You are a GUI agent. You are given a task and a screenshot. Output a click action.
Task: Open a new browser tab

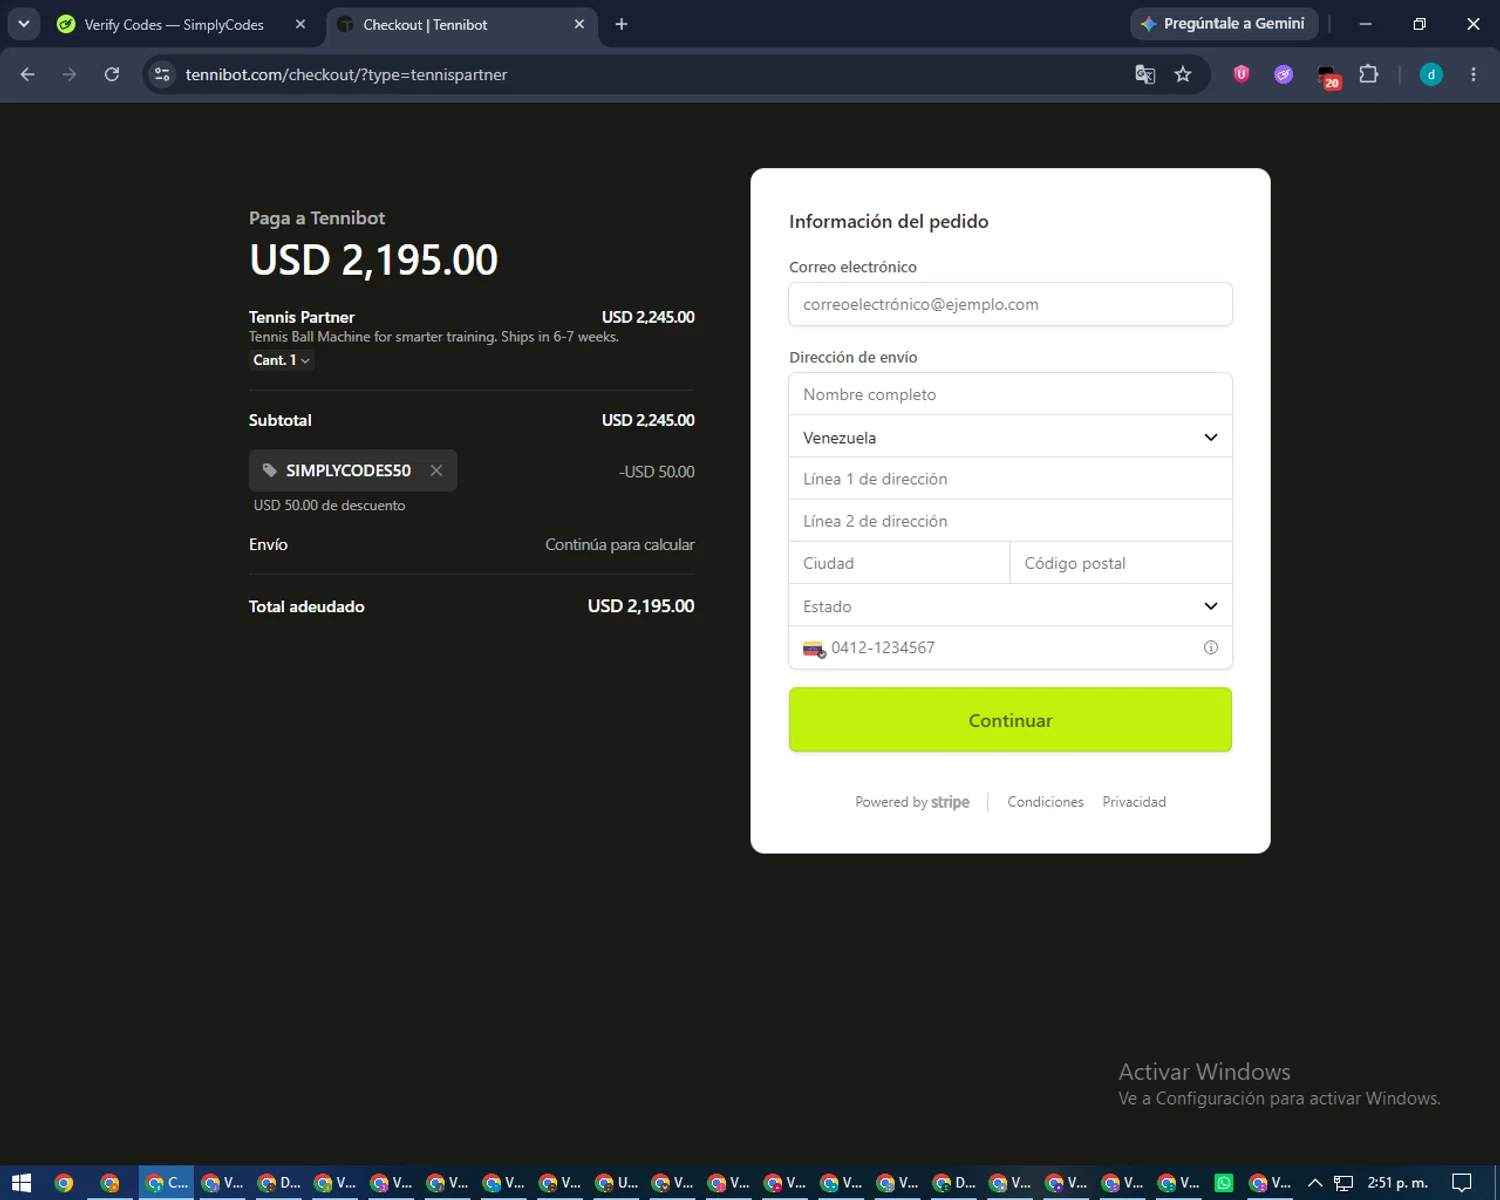point(621,24)
